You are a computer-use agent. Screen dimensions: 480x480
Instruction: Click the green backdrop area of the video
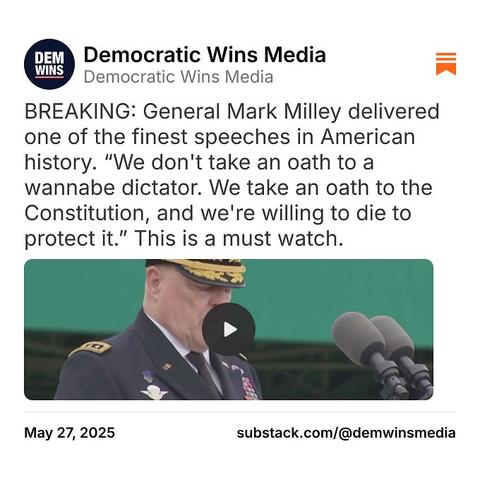(333, 287)
